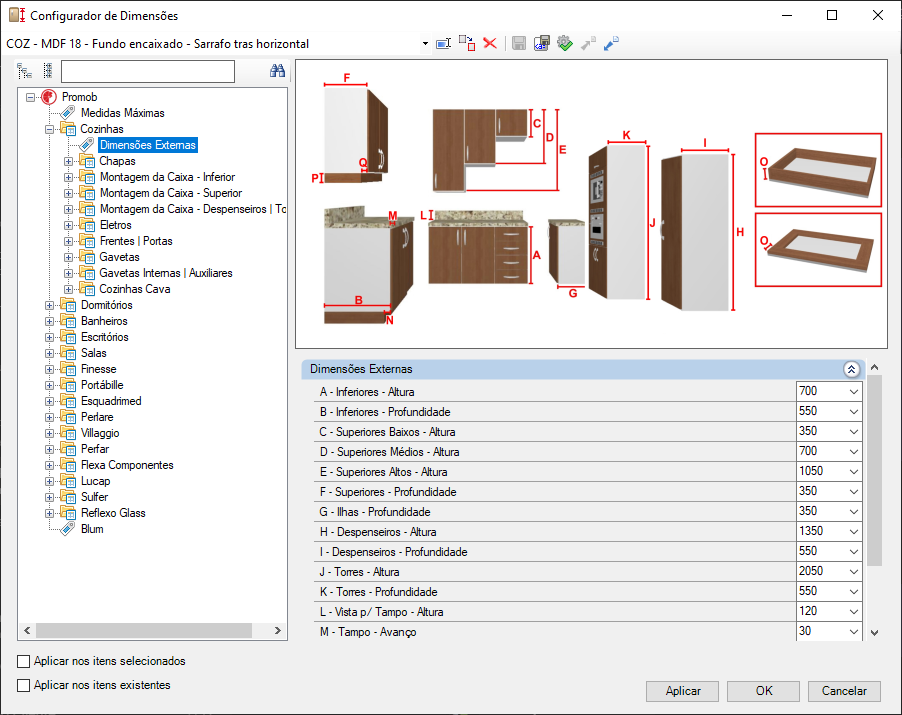Click label G - Ilhas - Profundidade

coord(375,512)
